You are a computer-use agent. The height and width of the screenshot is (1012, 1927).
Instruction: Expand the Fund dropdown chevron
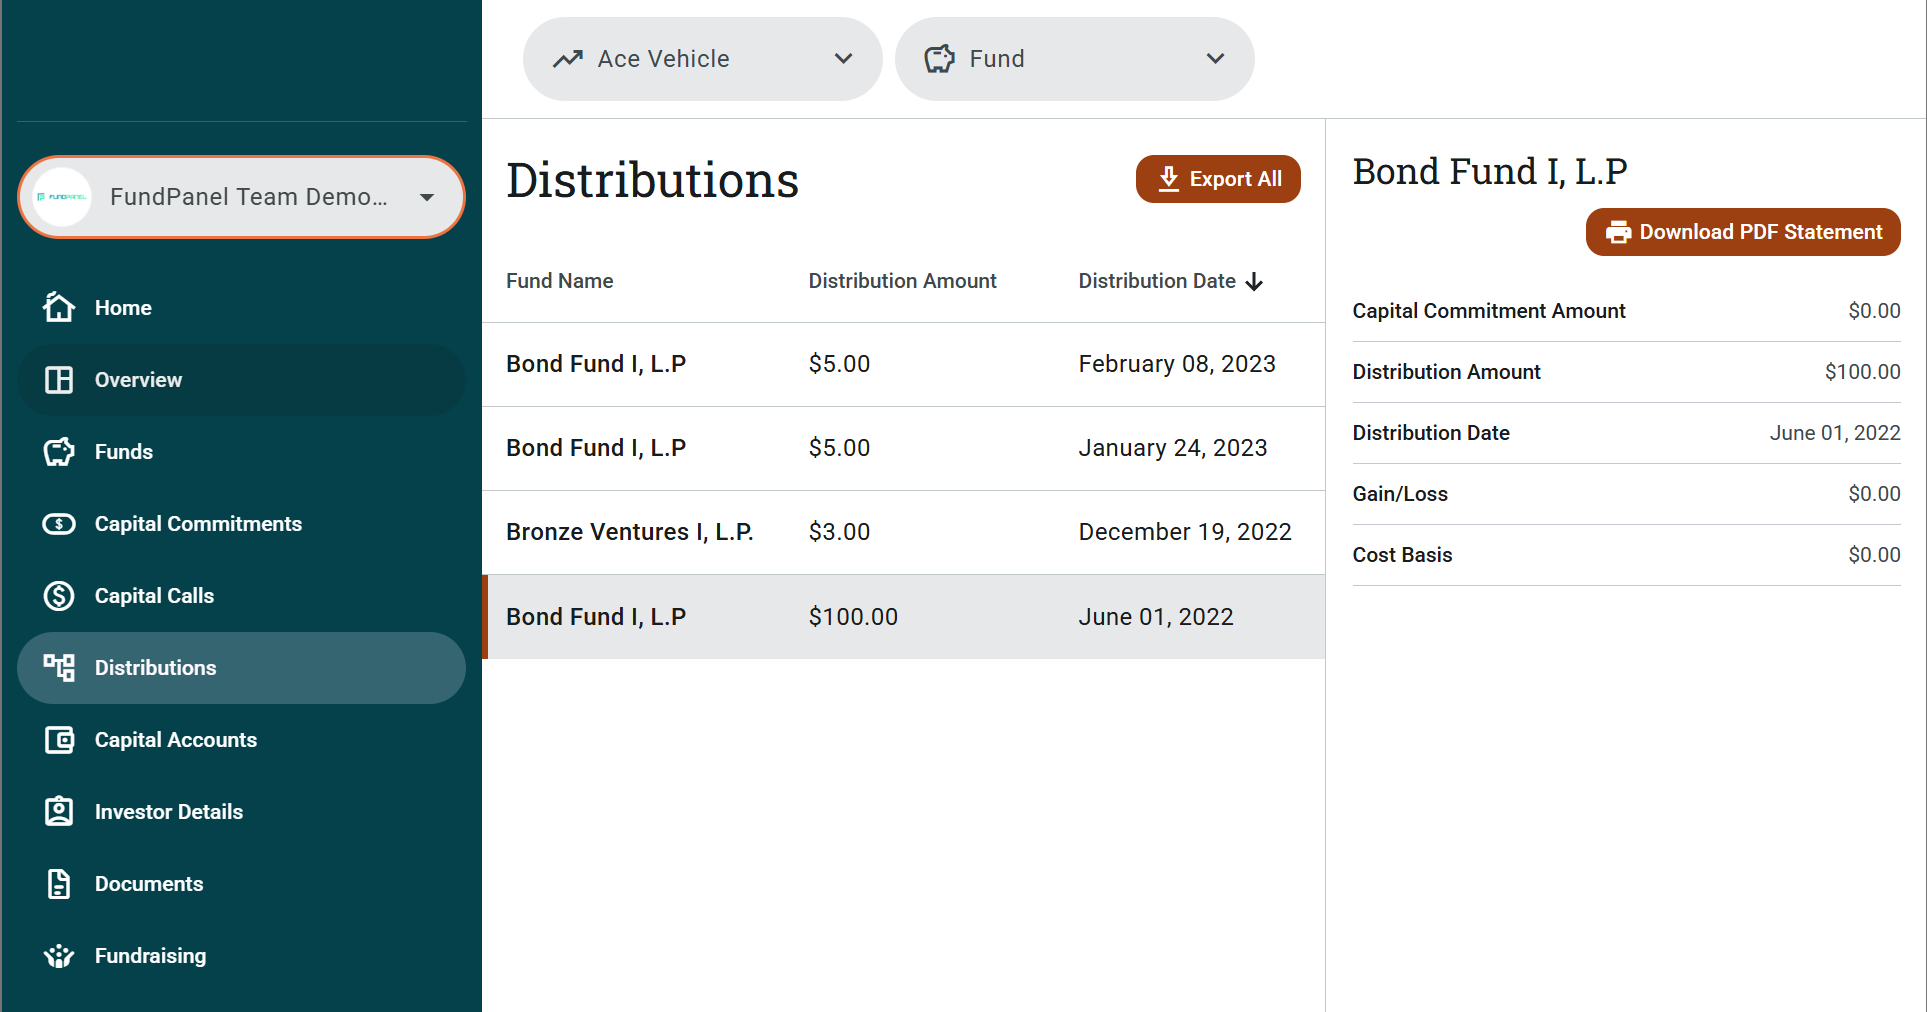click(x=1215, y=59)
